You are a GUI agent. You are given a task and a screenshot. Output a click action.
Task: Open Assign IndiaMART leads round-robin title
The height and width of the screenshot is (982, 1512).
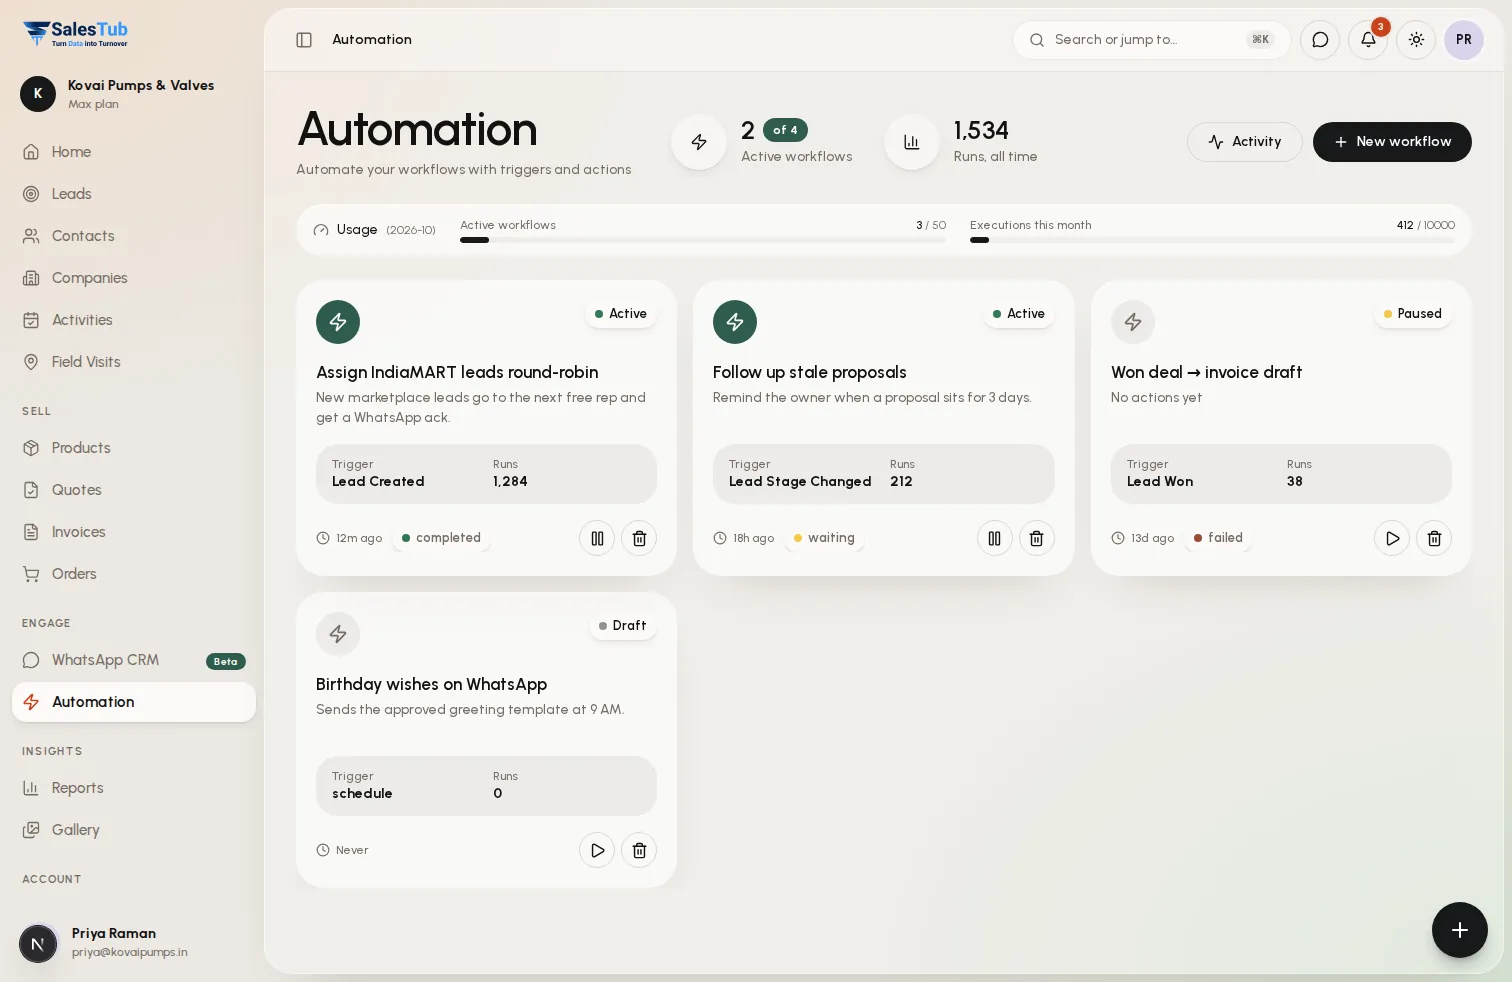tap(457, 372)
